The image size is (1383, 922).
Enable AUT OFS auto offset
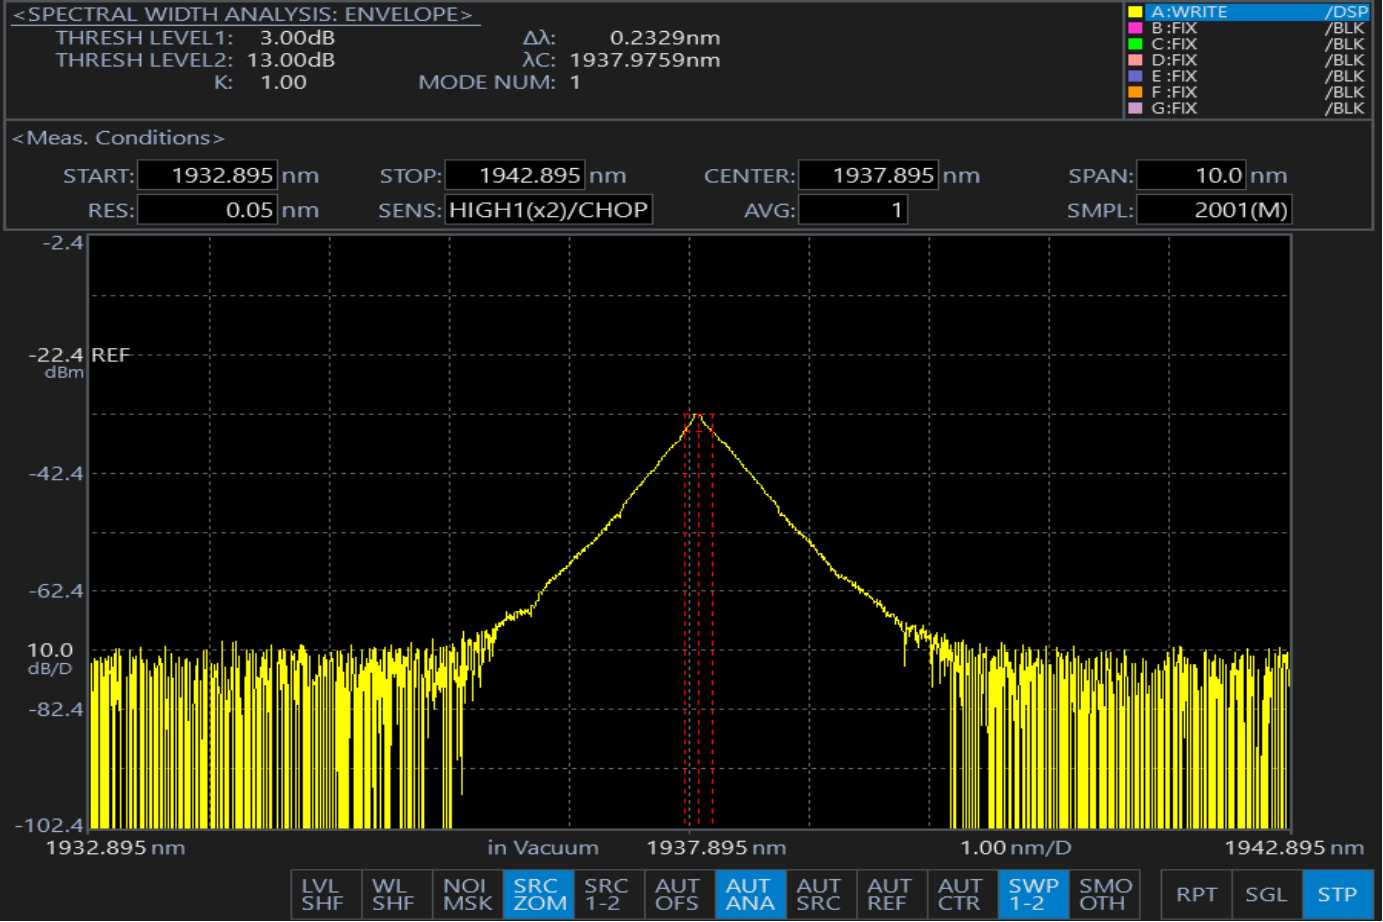(677, 894)
